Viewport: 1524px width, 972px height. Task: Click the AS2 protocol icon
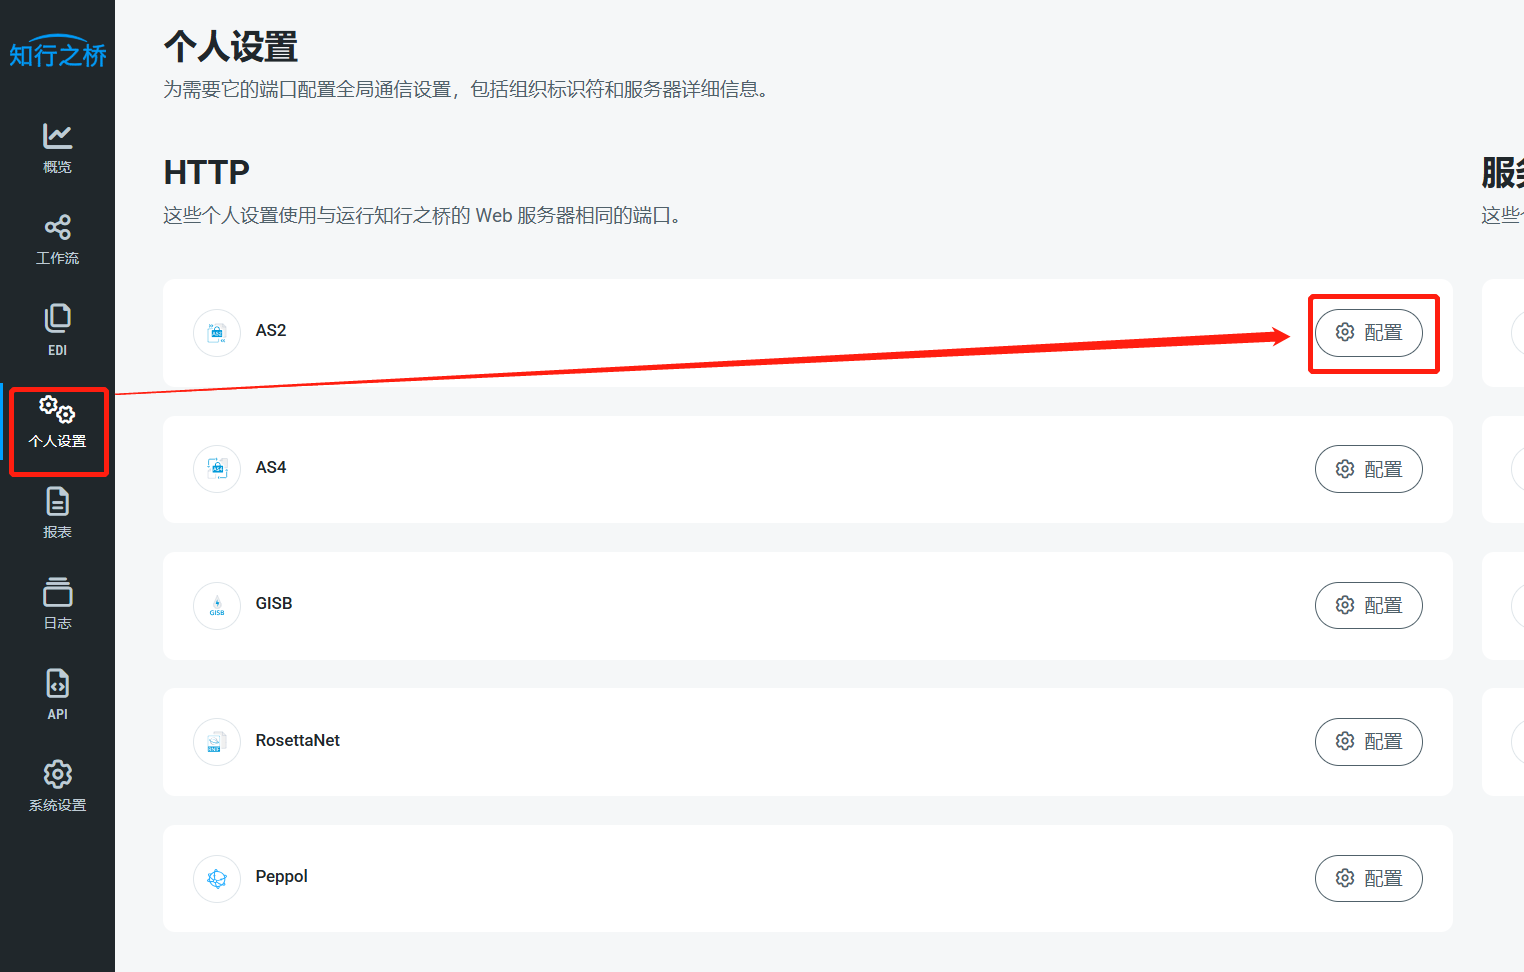click(217, 333)
